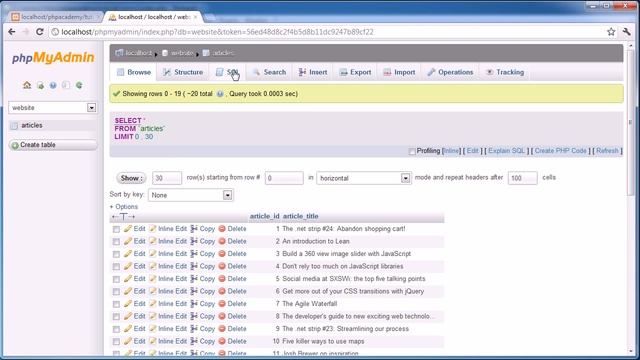The width and height of the screenshot is (640, 360).
Task: Check the row checkbox for article 6
Action: (x=116, y=292)
